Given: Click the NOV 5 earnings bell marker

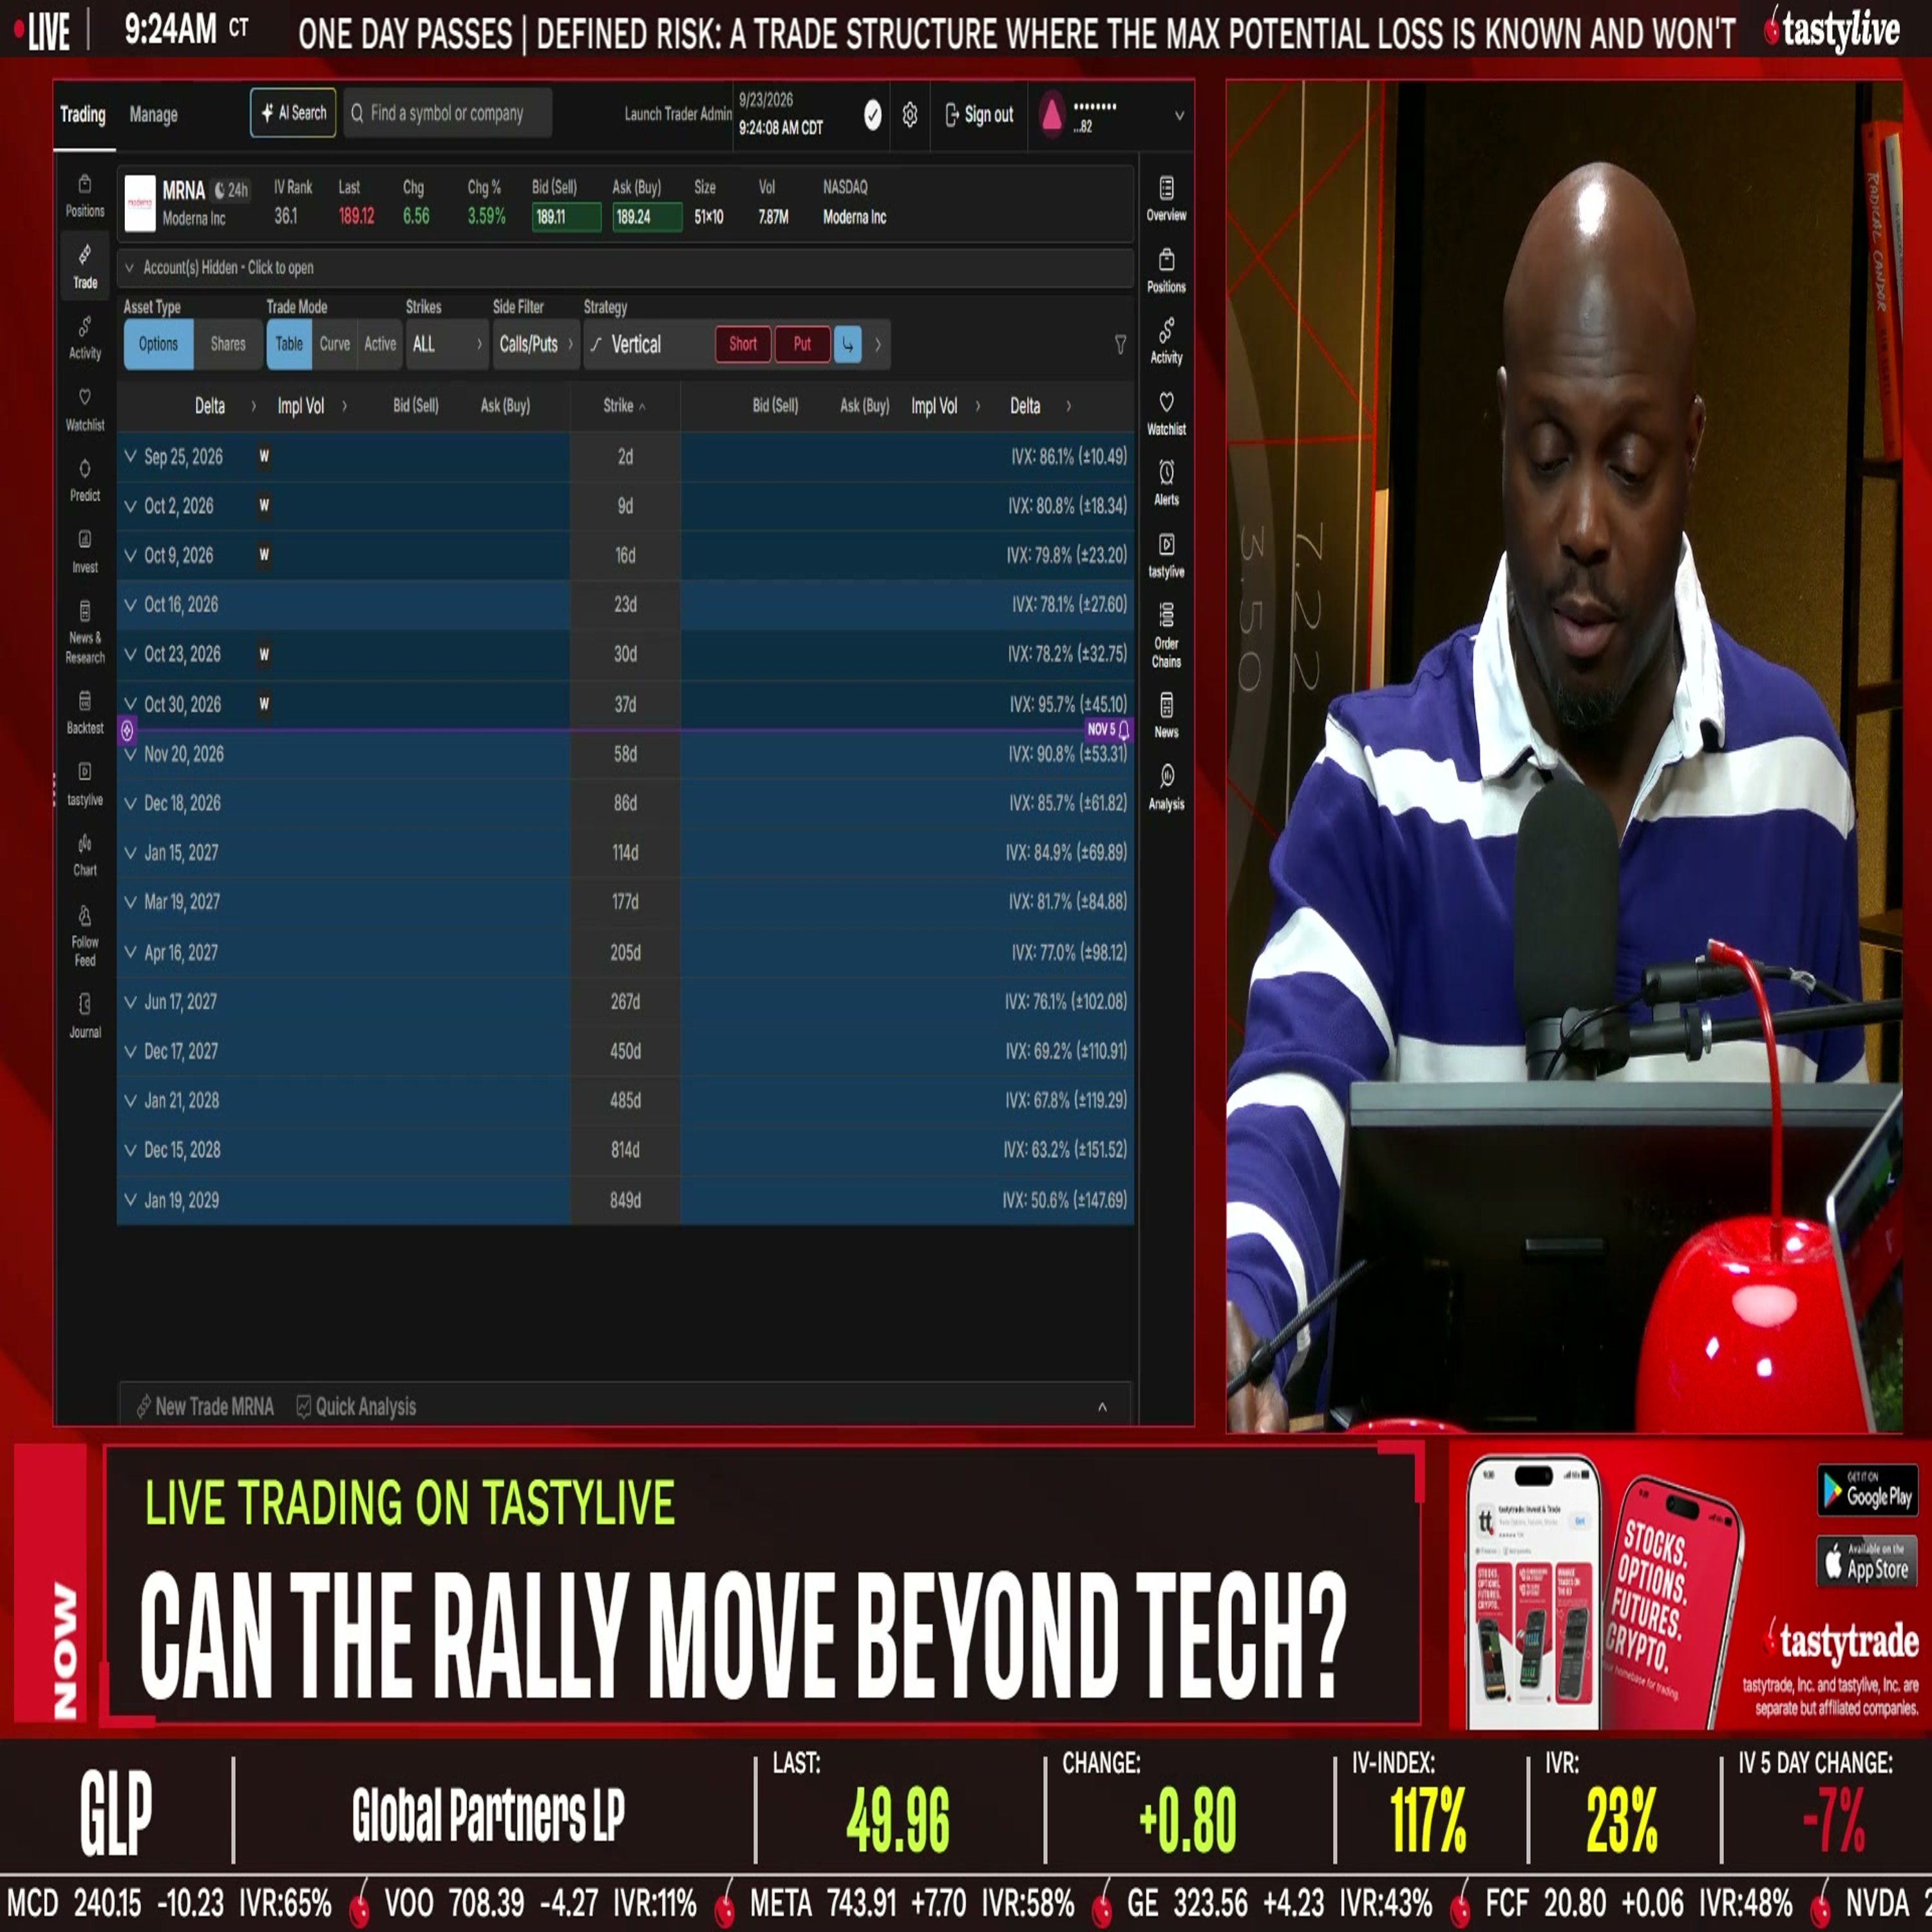Looking at the screenshot, I should click(1108, 729).
